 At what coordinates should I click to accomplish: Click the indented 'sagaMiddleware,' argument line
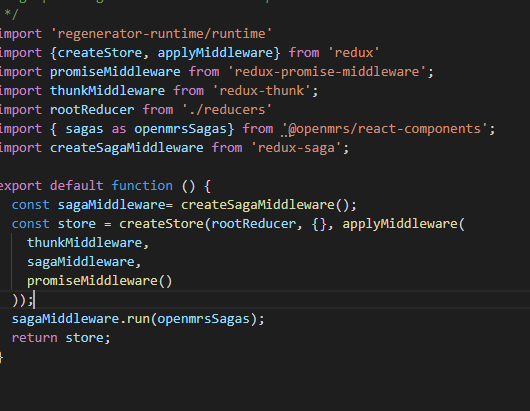point(84,262)
